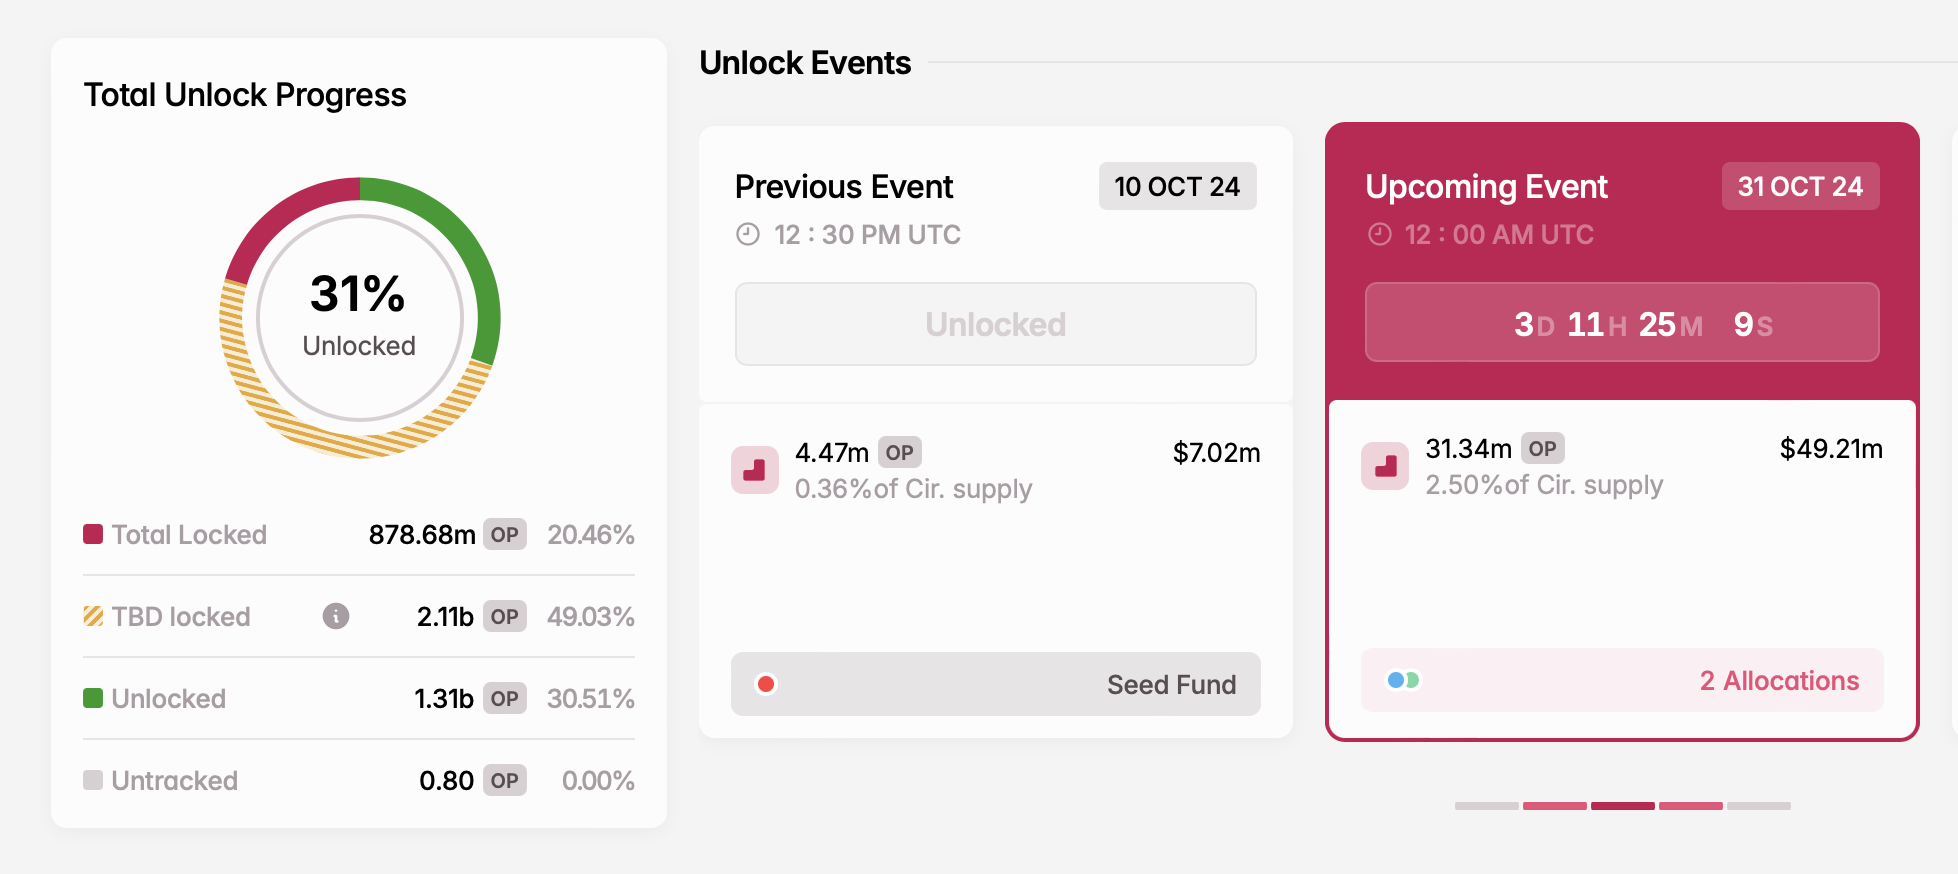Click the 31% Unlocked donut chart
1958x874 pixels.
click(360, 318)
